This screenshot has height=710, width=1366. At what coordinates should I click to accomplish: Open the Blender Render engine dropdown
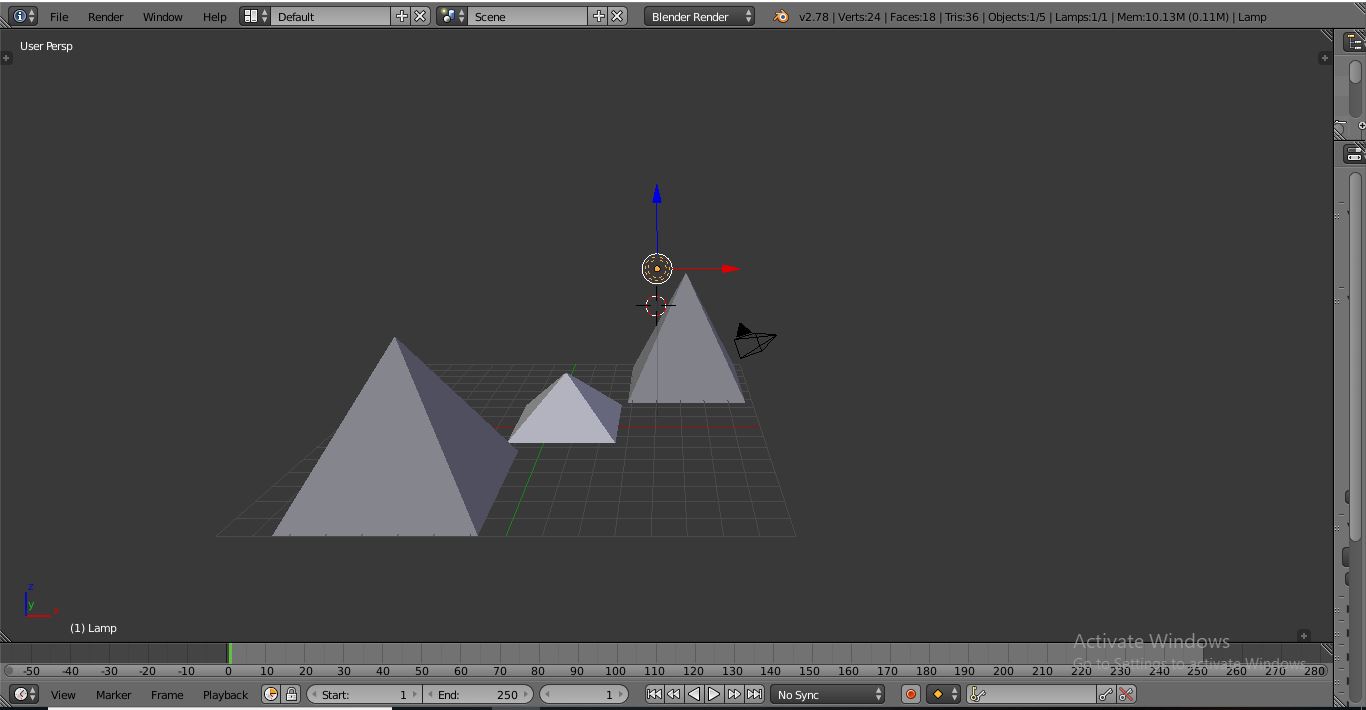[699, 16]
